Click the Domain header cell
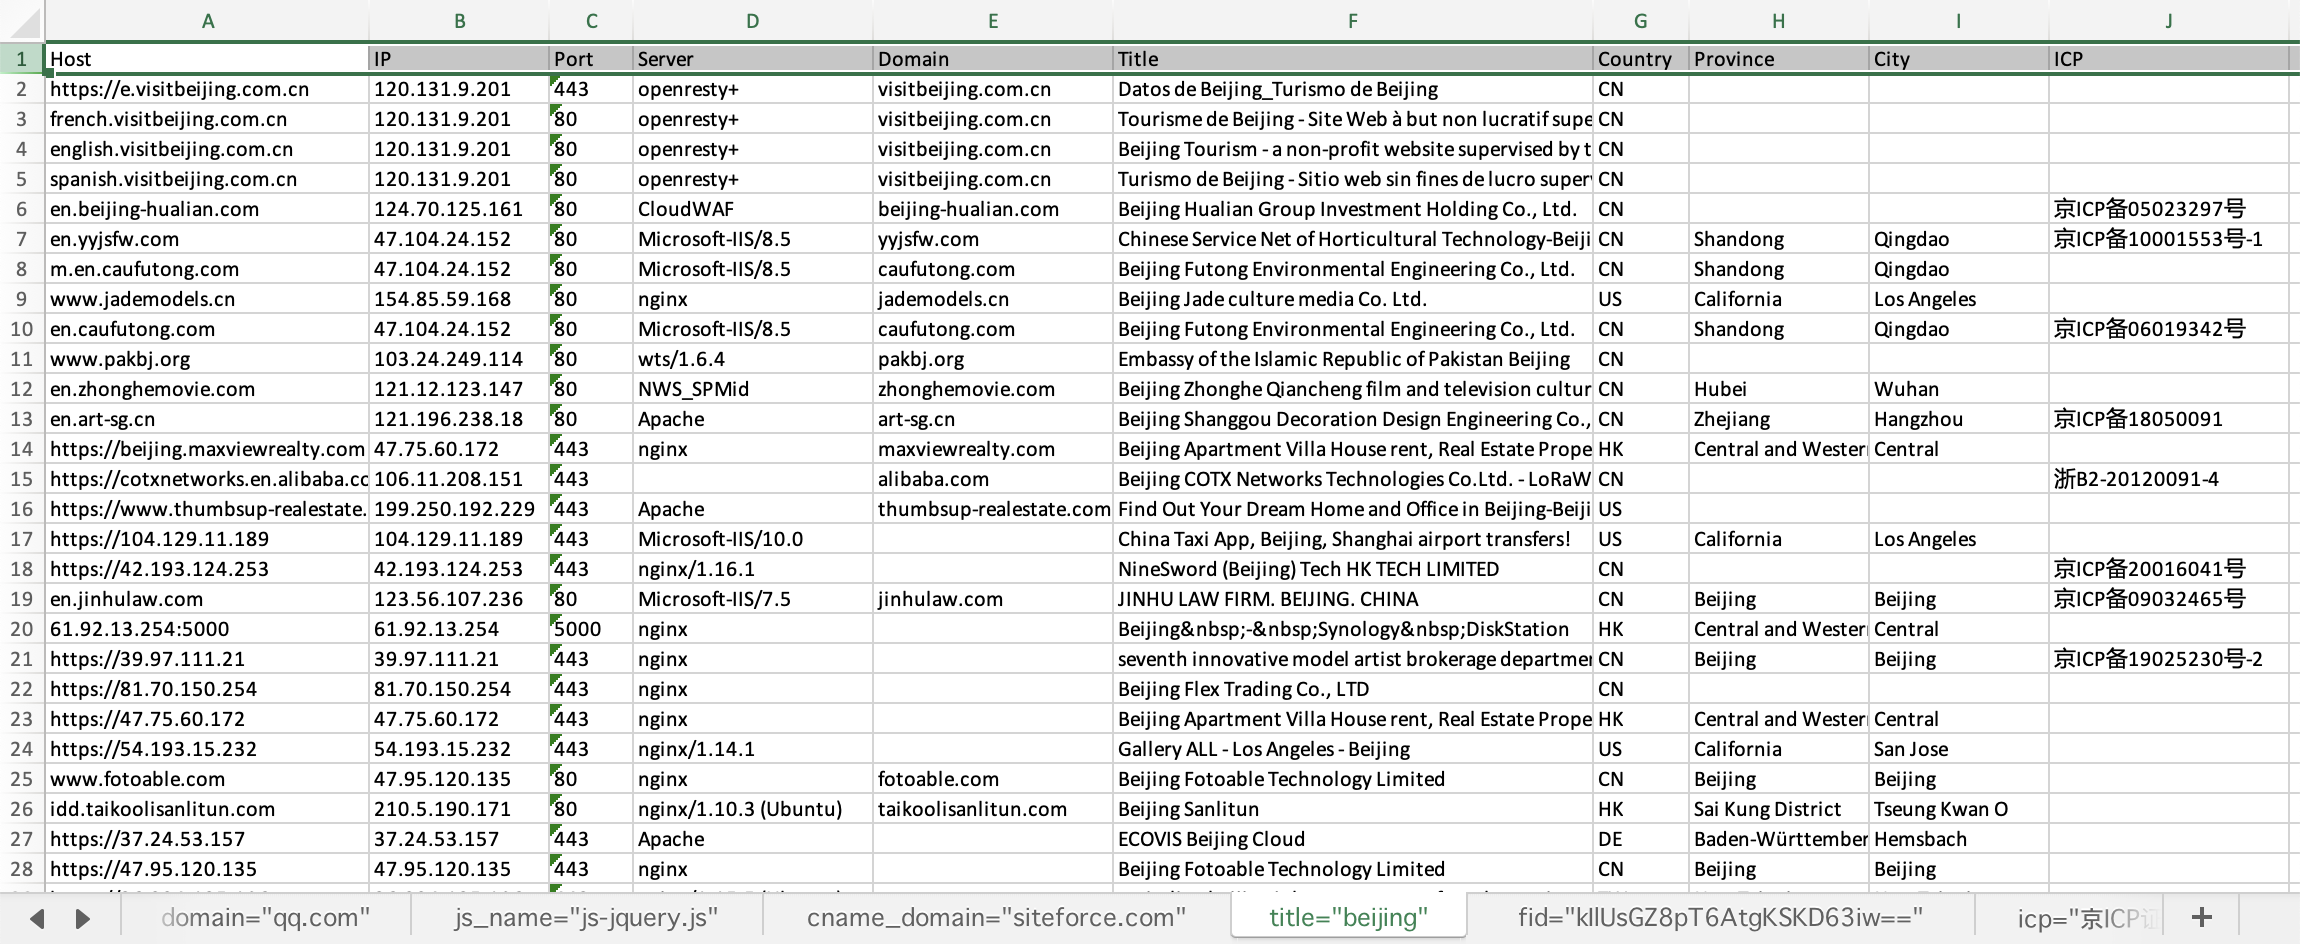The height and width of the screenshot is (944, 2300). (993, 59)
